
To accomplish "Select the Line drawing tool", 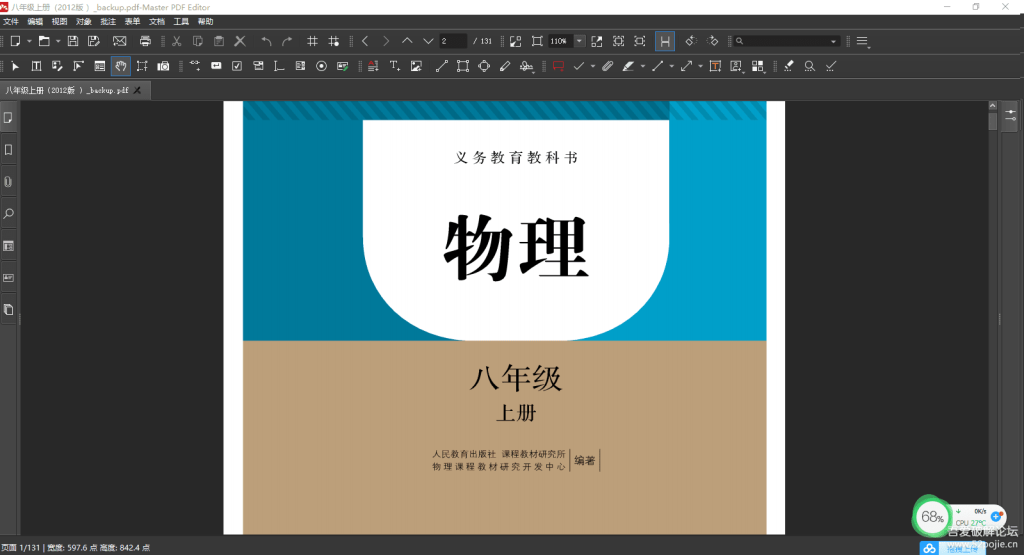I will click(x=441, y=66).
